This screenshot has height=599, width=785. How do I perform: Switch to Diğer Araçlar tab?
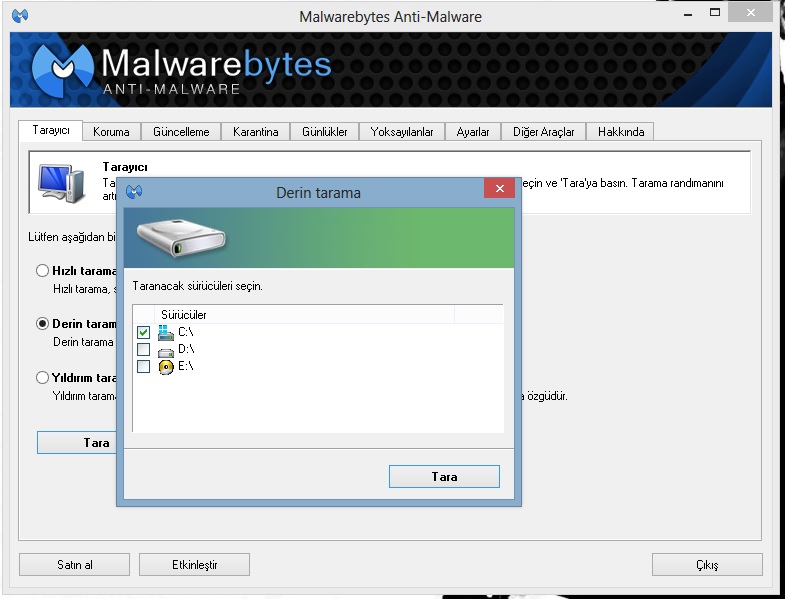(543, 132)
